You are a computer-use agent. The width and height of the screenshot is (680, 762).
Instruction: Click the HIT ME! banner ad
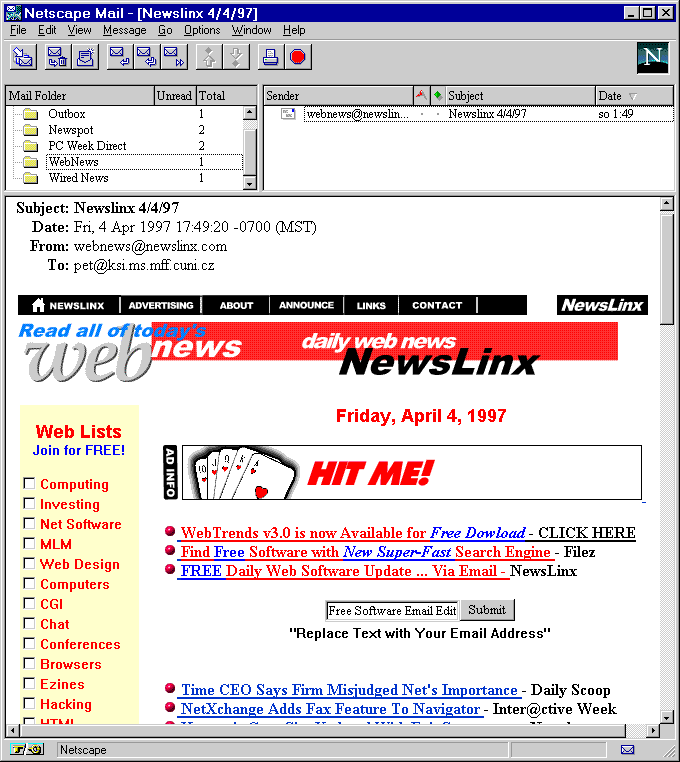(412, 472)
